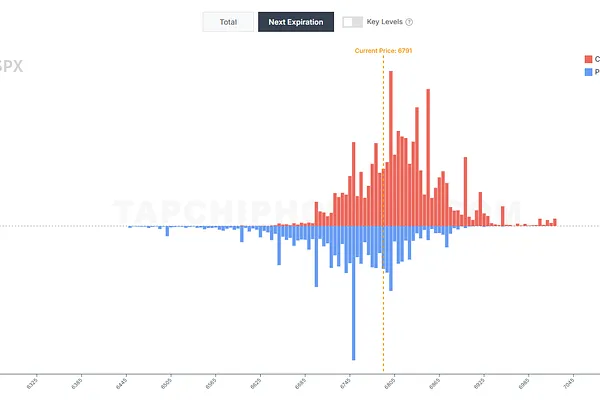Click the Key Levels help question-mark icon

tap(409, 22)
